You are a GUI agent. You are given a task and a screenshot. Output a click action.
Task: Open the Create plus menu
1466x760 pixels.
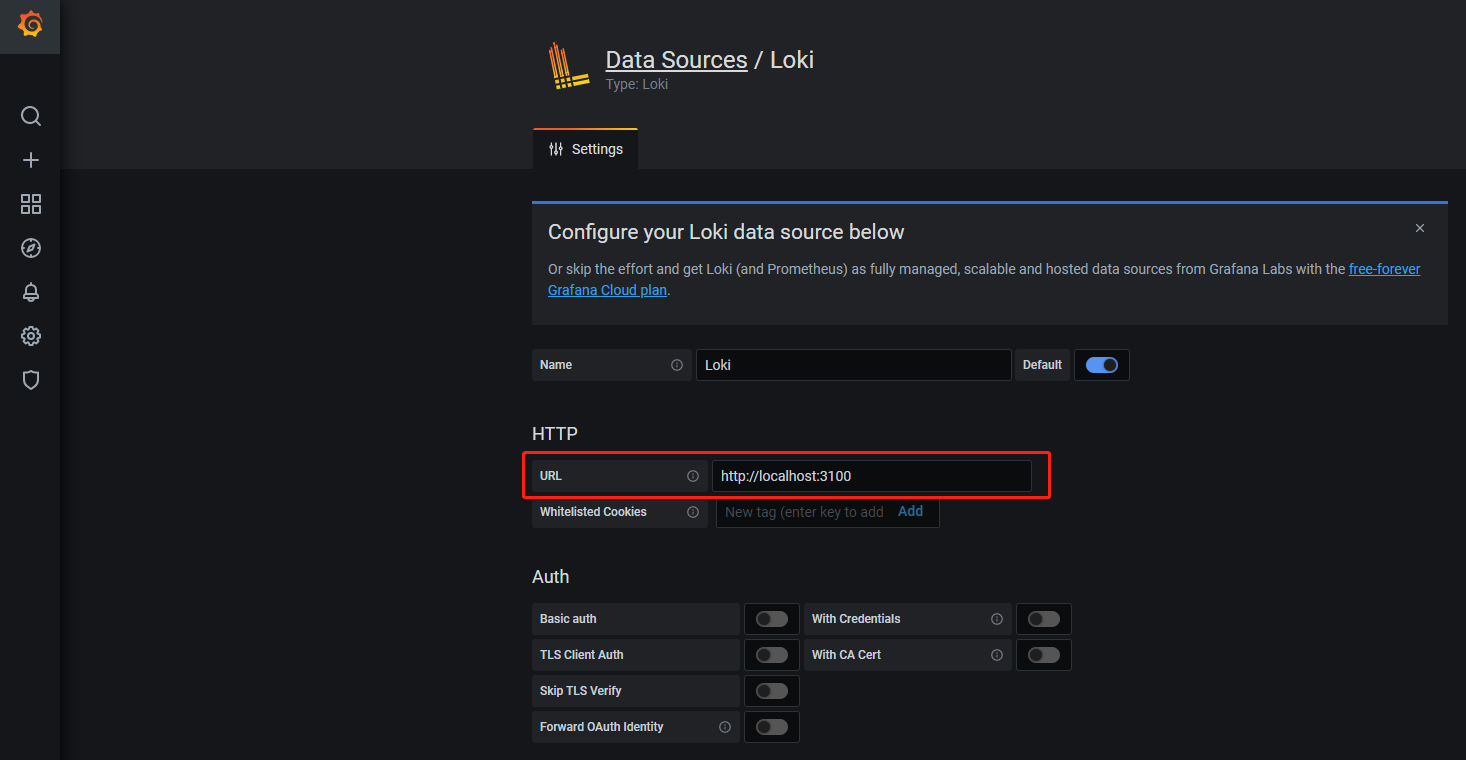pos(31,160)
